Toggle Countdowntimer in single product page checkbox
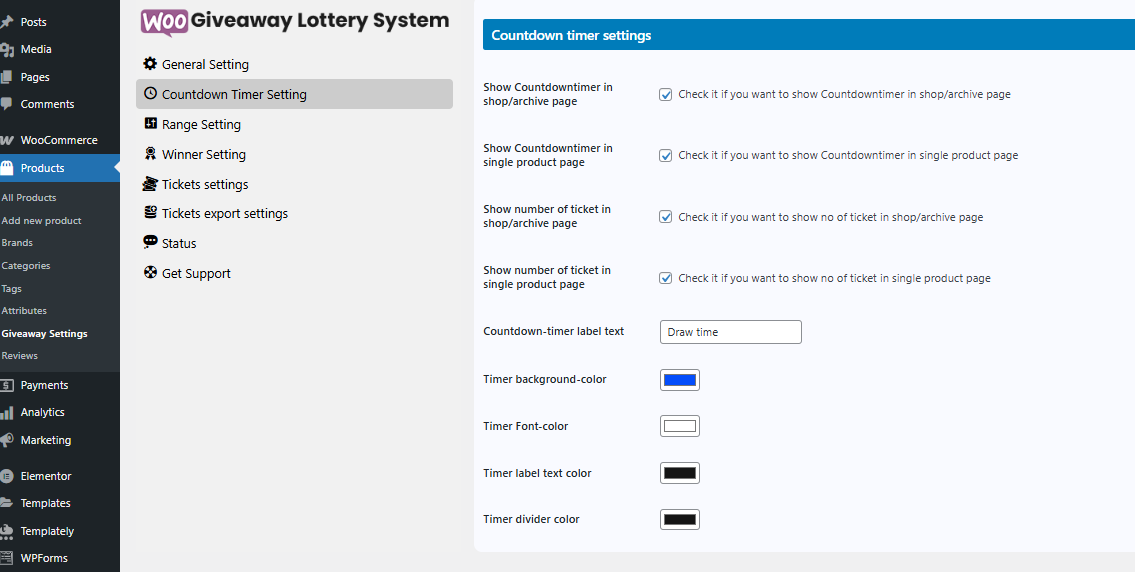The height and width of the screenshot is (572, 1135). click(x=665, y=156)
